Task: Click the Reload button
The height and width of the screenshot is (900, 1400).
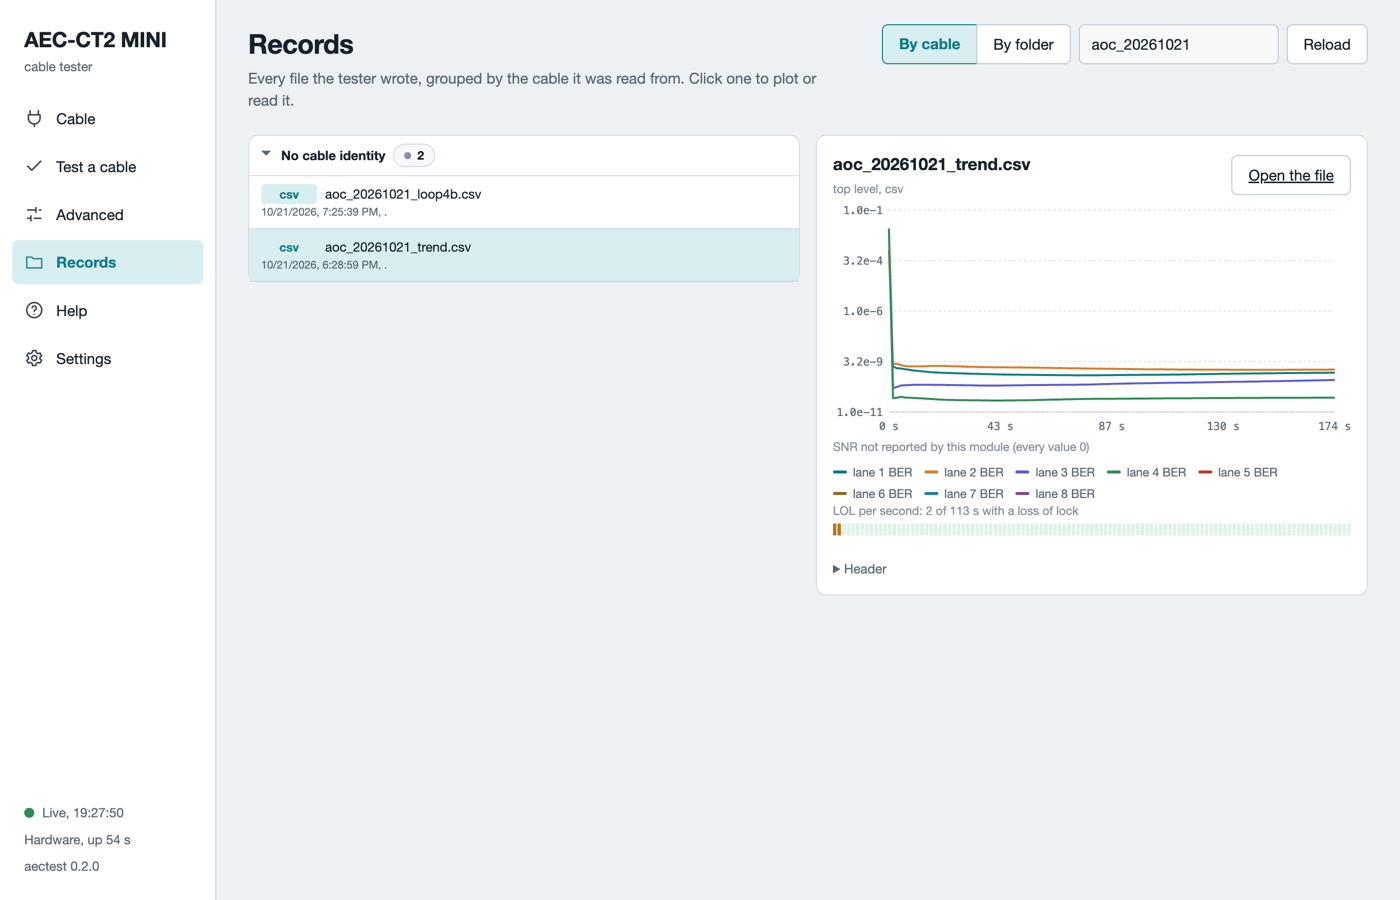Action: (x=1326, y=44)
